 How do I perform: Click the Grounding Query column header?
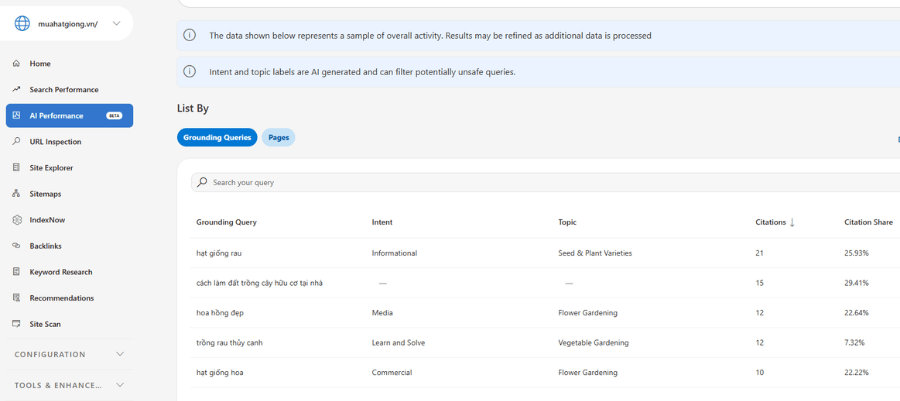click(226, 223)
